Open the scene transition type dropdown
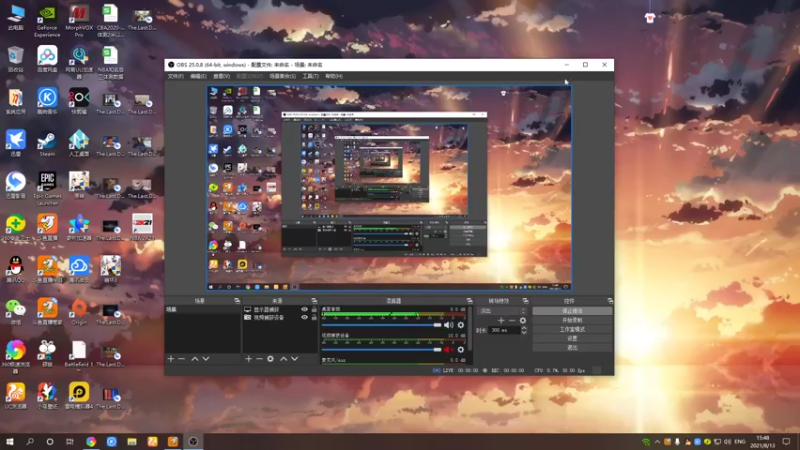 click(502, 311)
